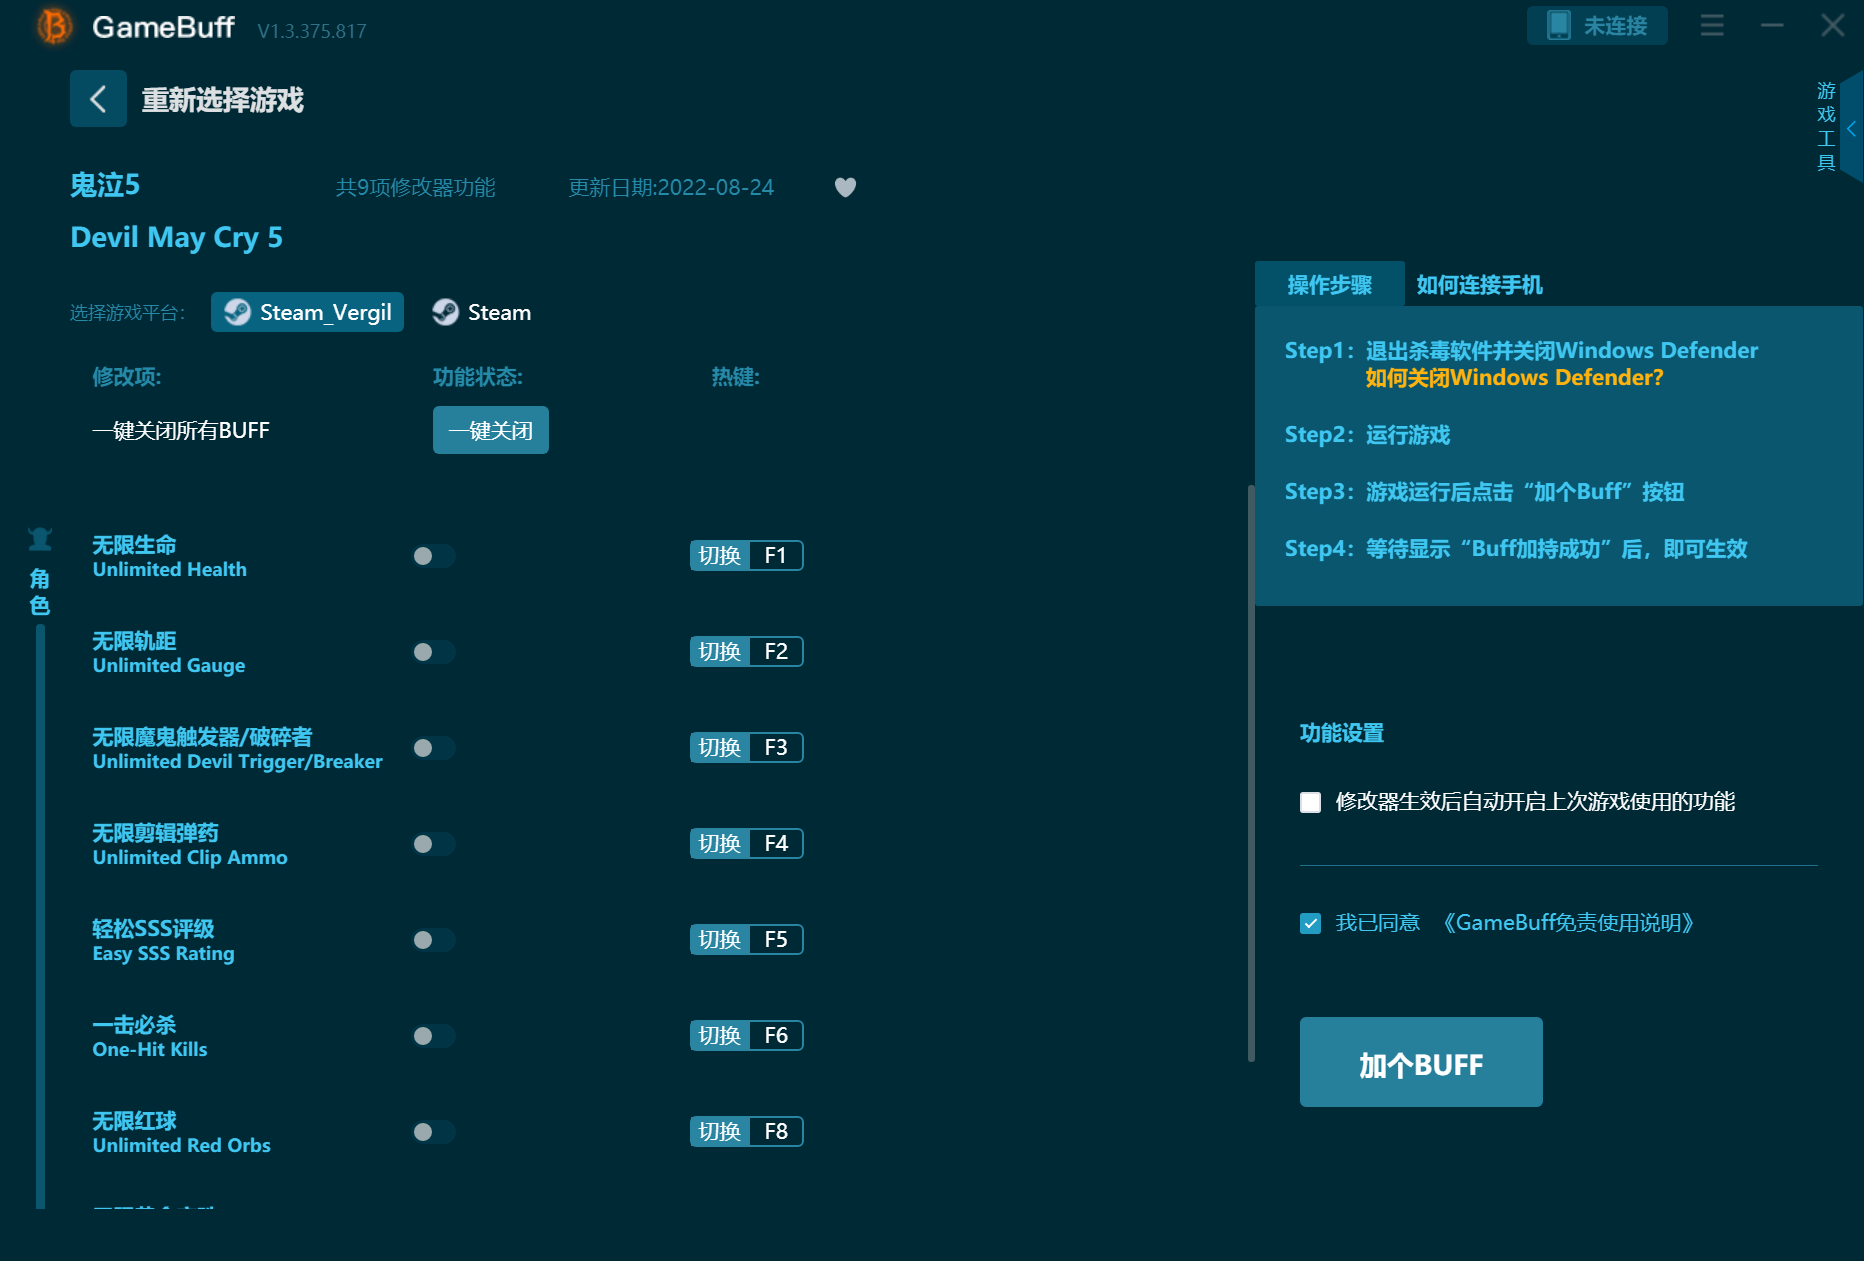
Task: Click 切换 for F5 hotkey
Action: (720, 940)
